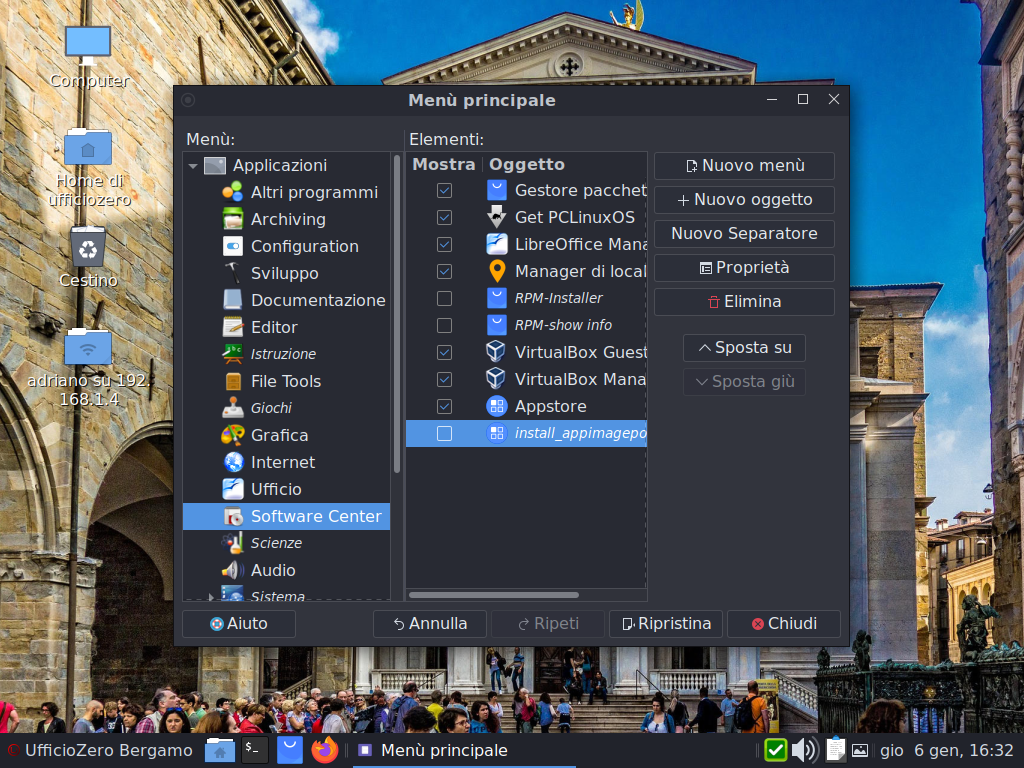This screenshot has width=1024, height=768.
Task: Uncheck the Gestore pacchetti checkbox
Action: point(444,190)
